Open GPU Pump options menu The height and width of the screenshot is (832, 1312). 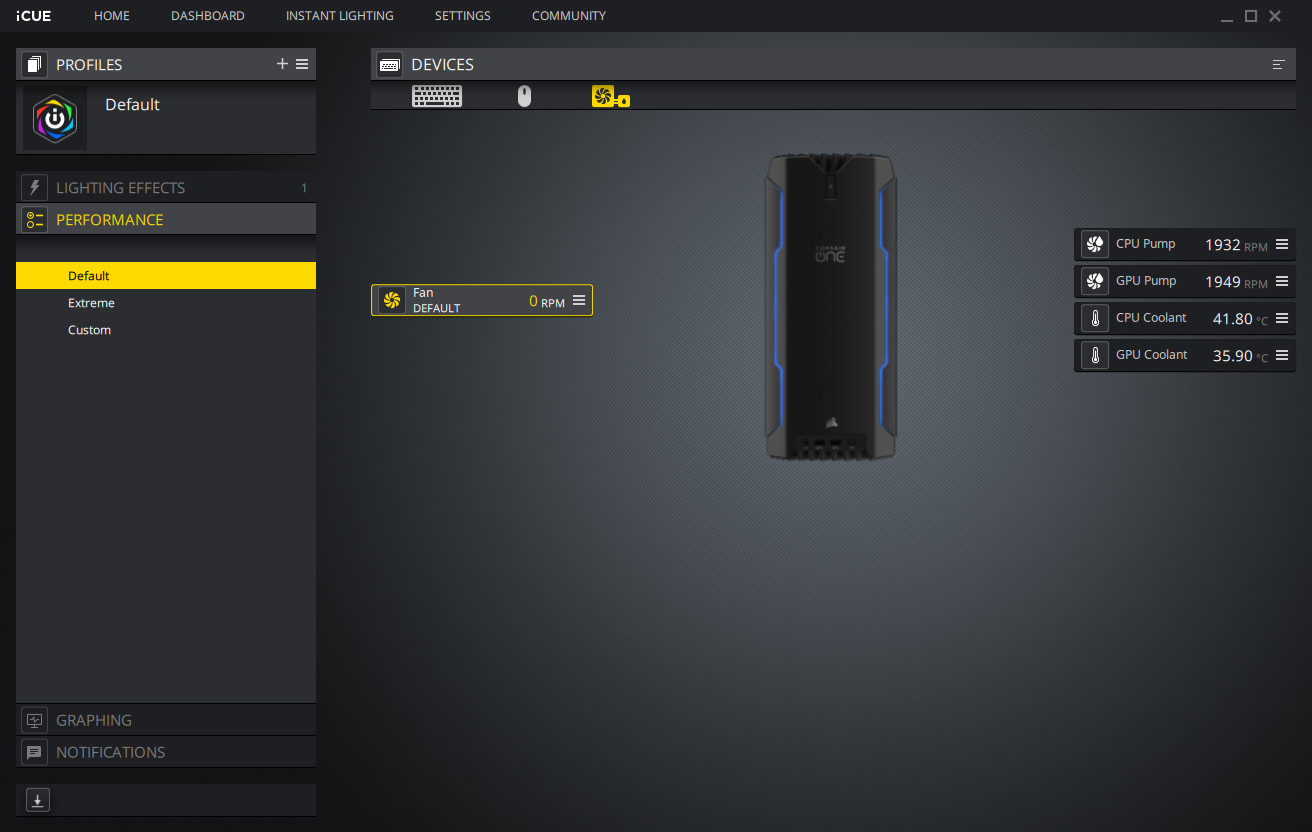(x=1282, y=281)
